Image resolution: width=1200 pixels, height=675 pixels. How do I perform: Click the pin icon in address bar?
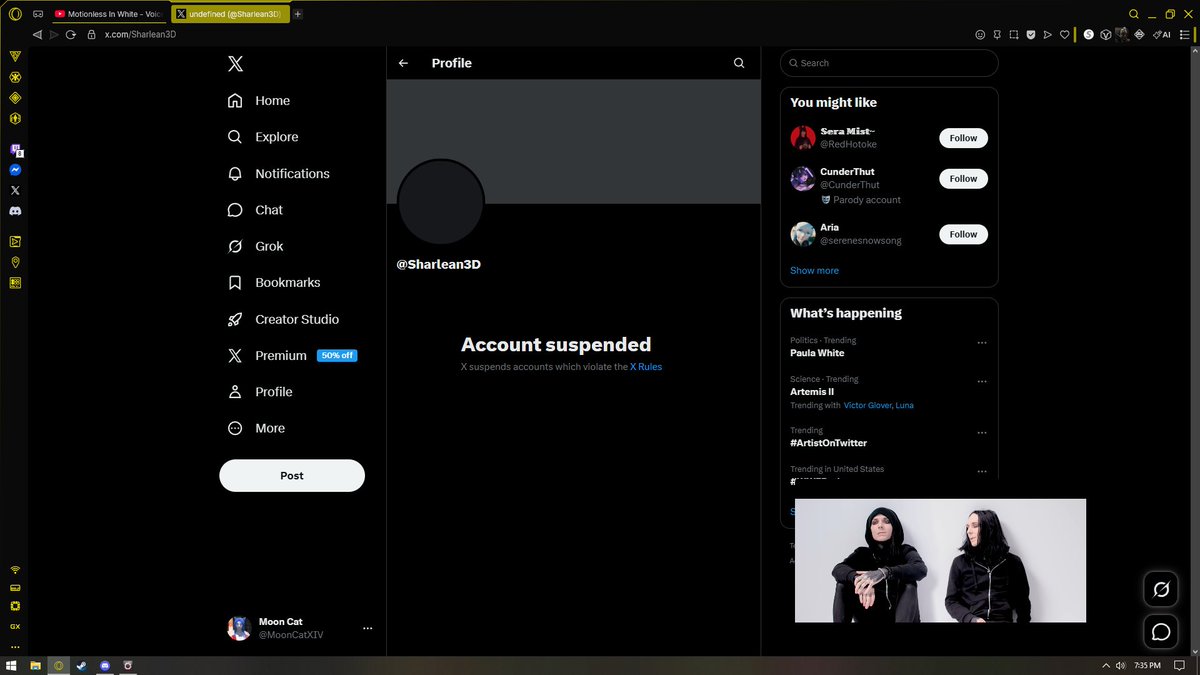pyautogui.click(x=996, y=34)
